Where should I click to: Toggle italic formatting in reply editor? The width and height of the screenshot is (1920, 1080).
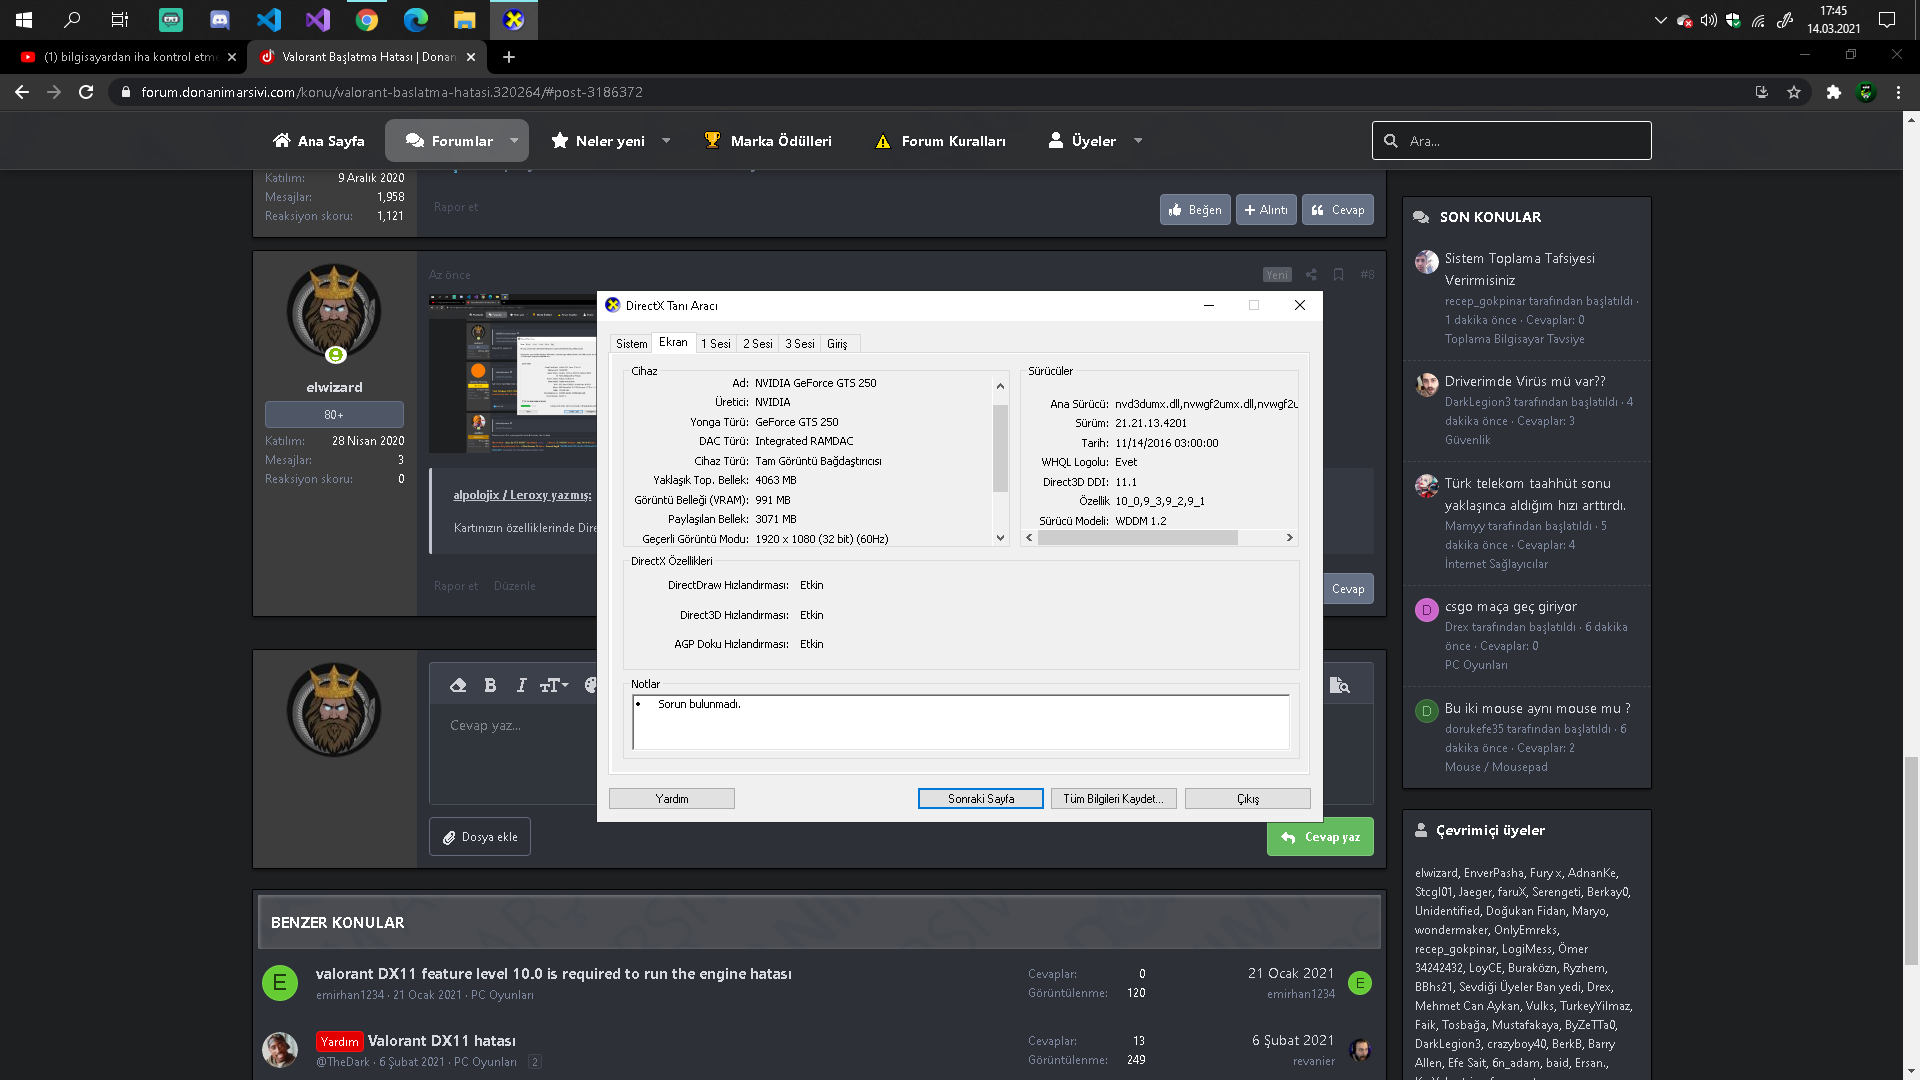pos(521,685)
